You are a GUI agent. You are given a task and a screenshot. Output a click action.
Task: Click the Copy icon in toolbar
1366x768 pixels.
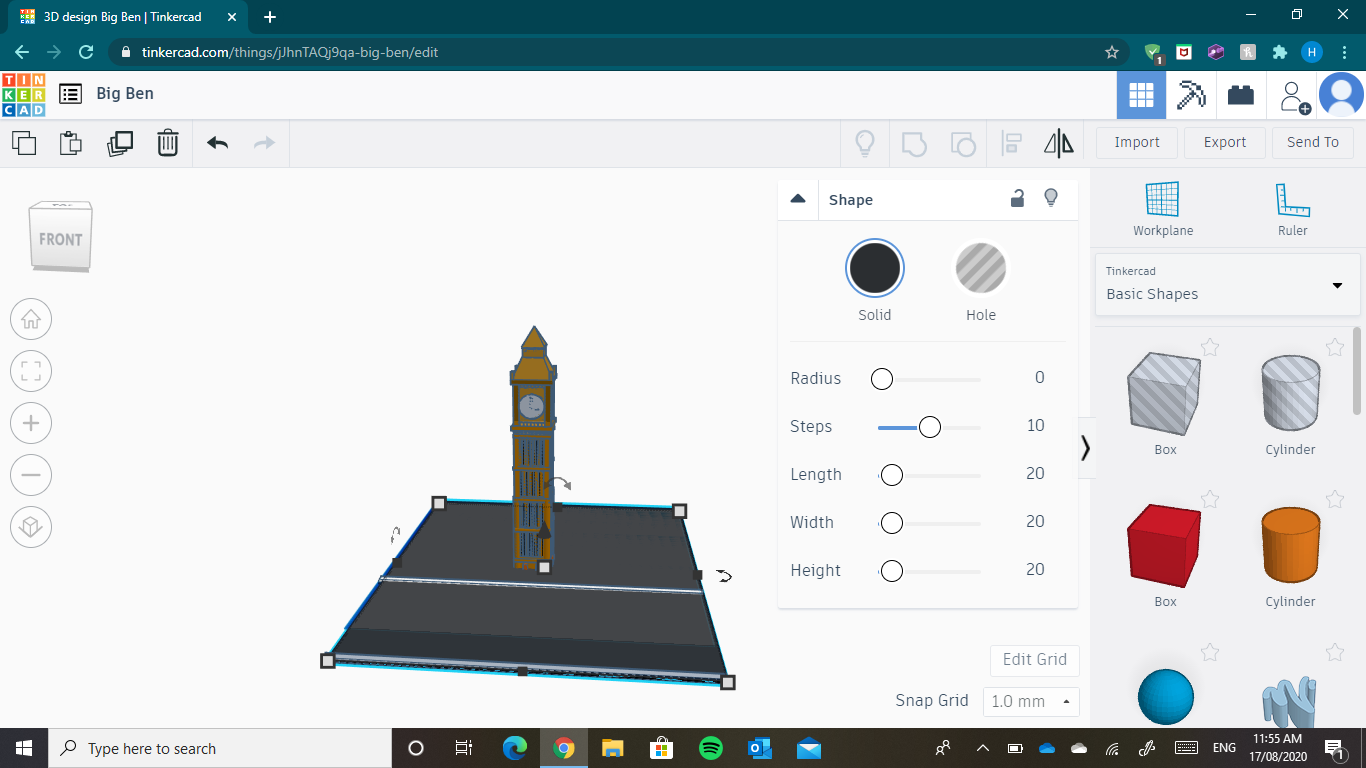24,143
